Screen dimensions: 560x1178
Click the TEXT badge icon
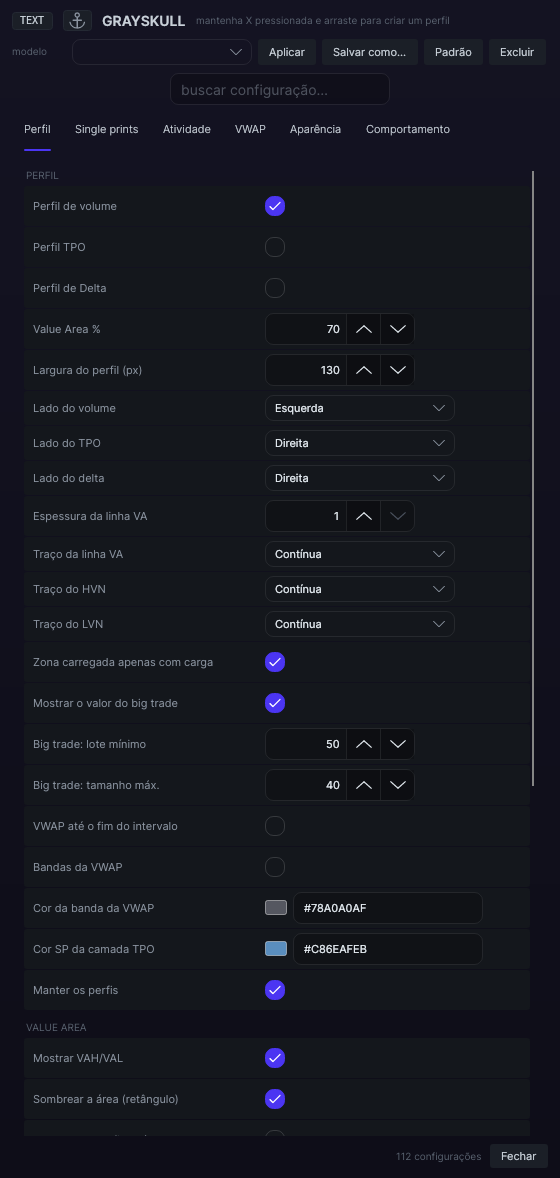32,21
